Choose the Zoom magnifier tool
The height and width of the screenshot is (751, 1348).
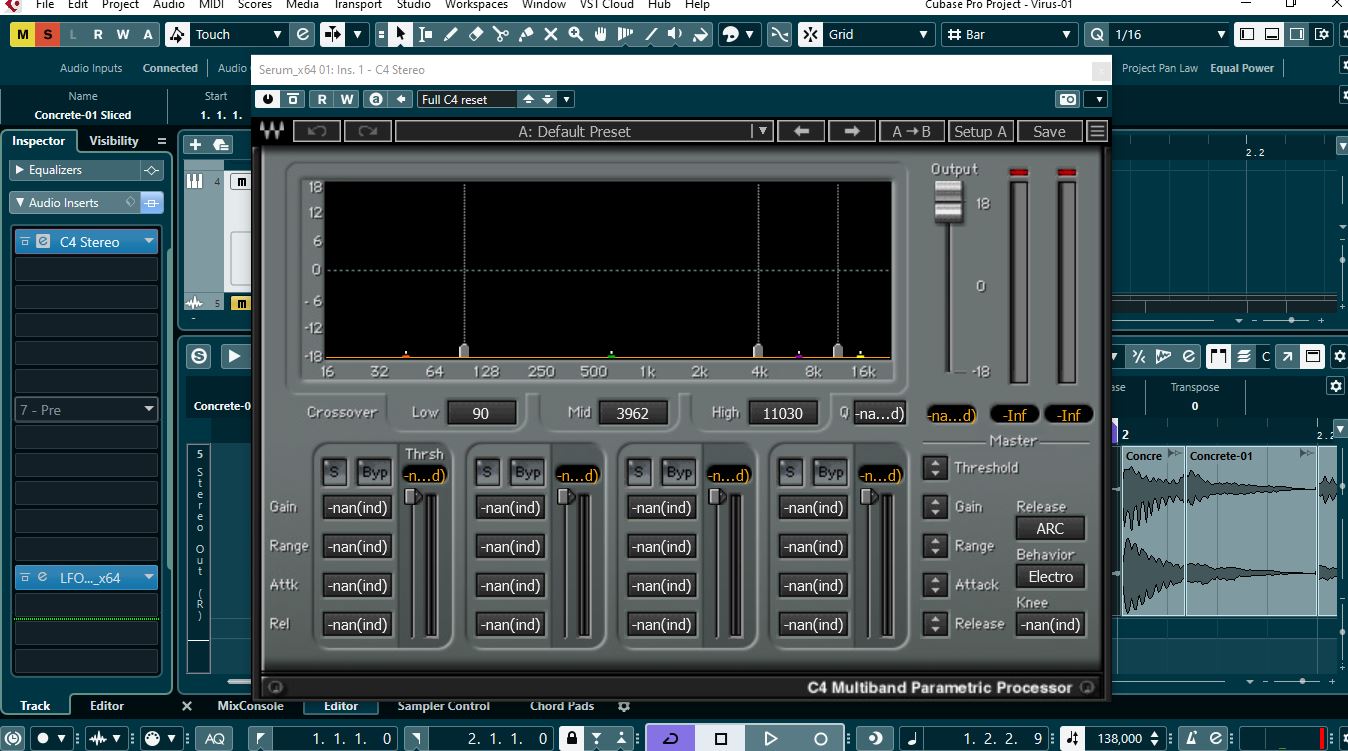click(x=576, y=34)
